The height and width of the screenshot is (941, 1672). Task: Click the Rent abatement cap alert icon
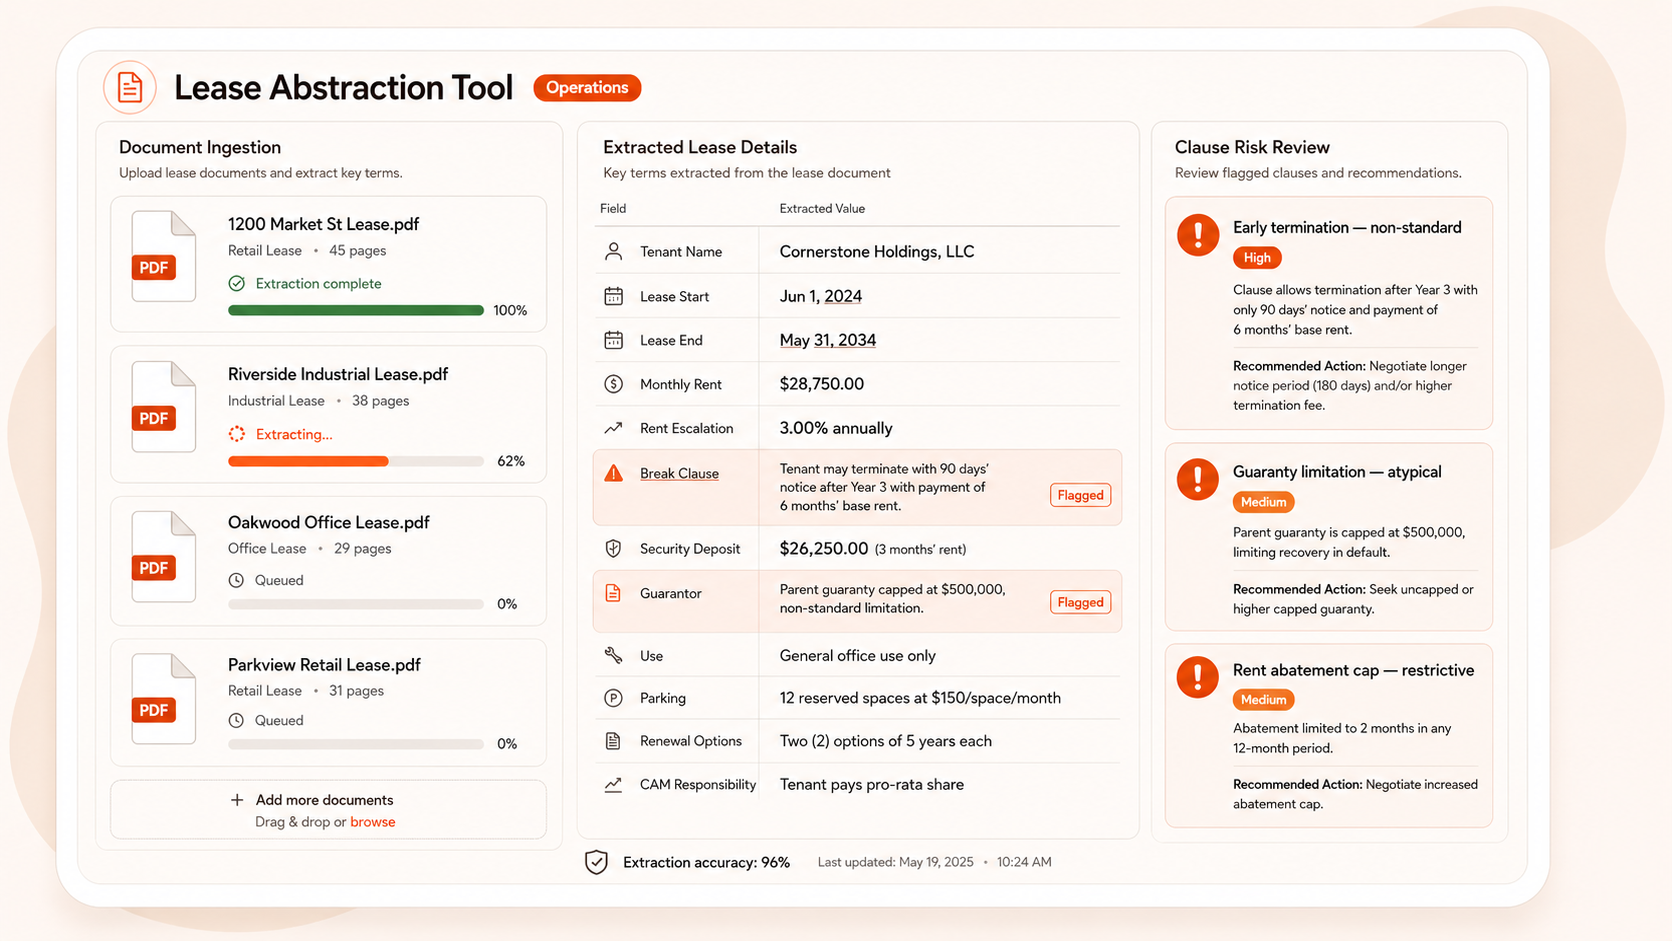[x=1198, y=677]
